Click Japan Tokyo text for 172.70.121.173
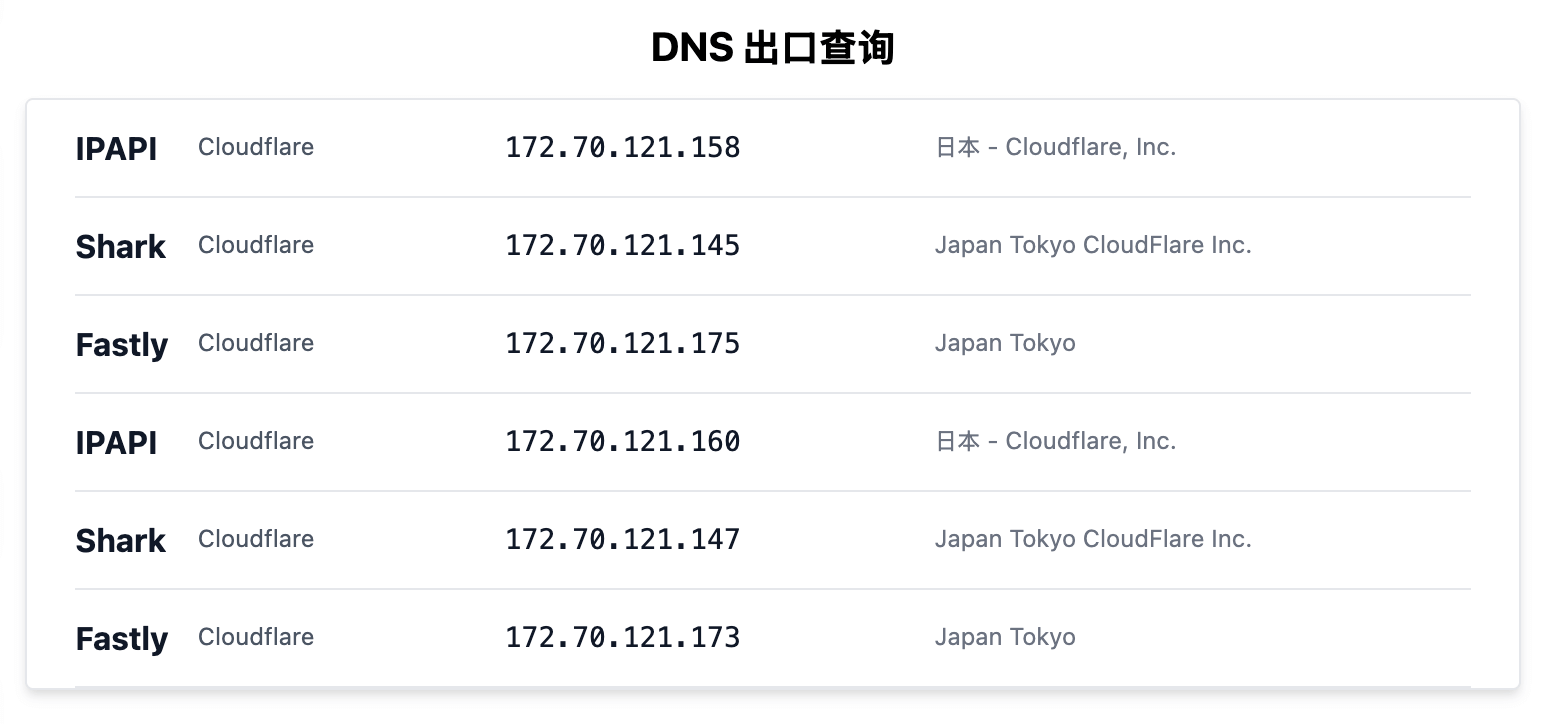 (1005, 638)
